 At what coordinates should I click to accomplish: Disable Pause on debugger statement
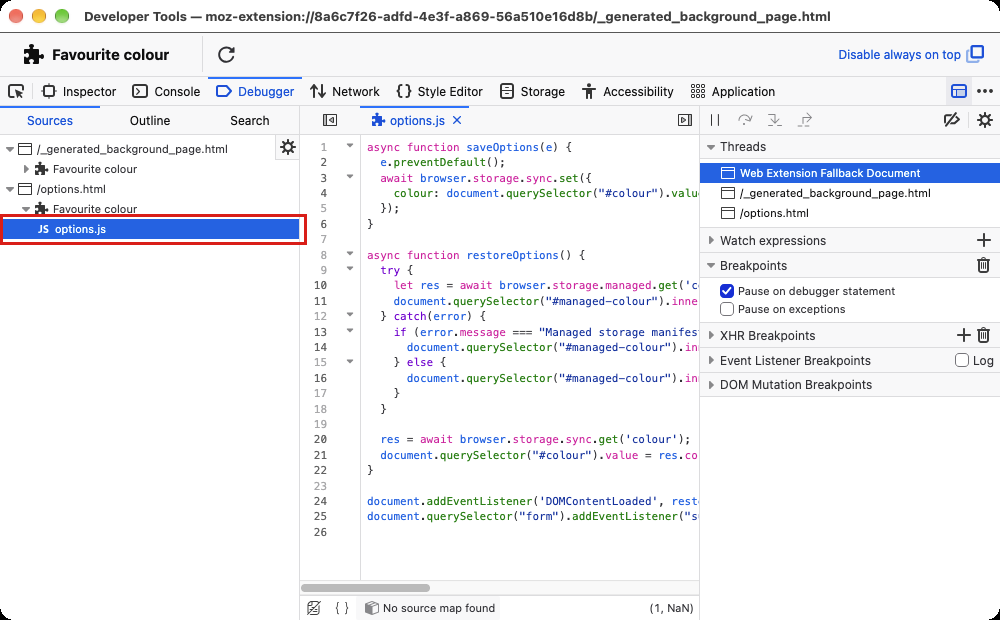pyautogui.click(x=726, y=291)
